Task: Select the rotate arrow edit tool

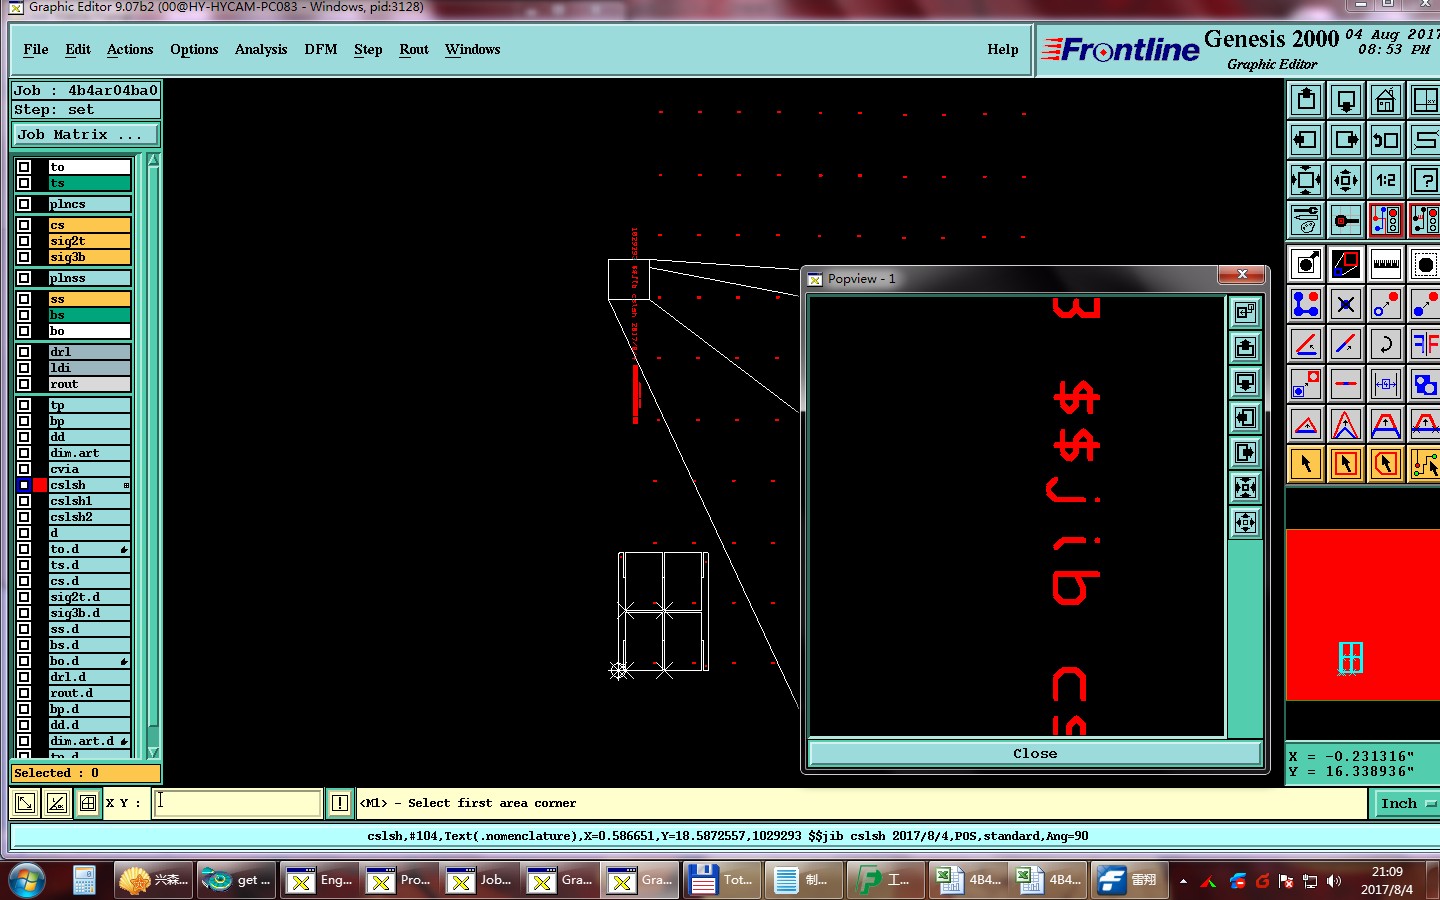Action: point(1386,344)
